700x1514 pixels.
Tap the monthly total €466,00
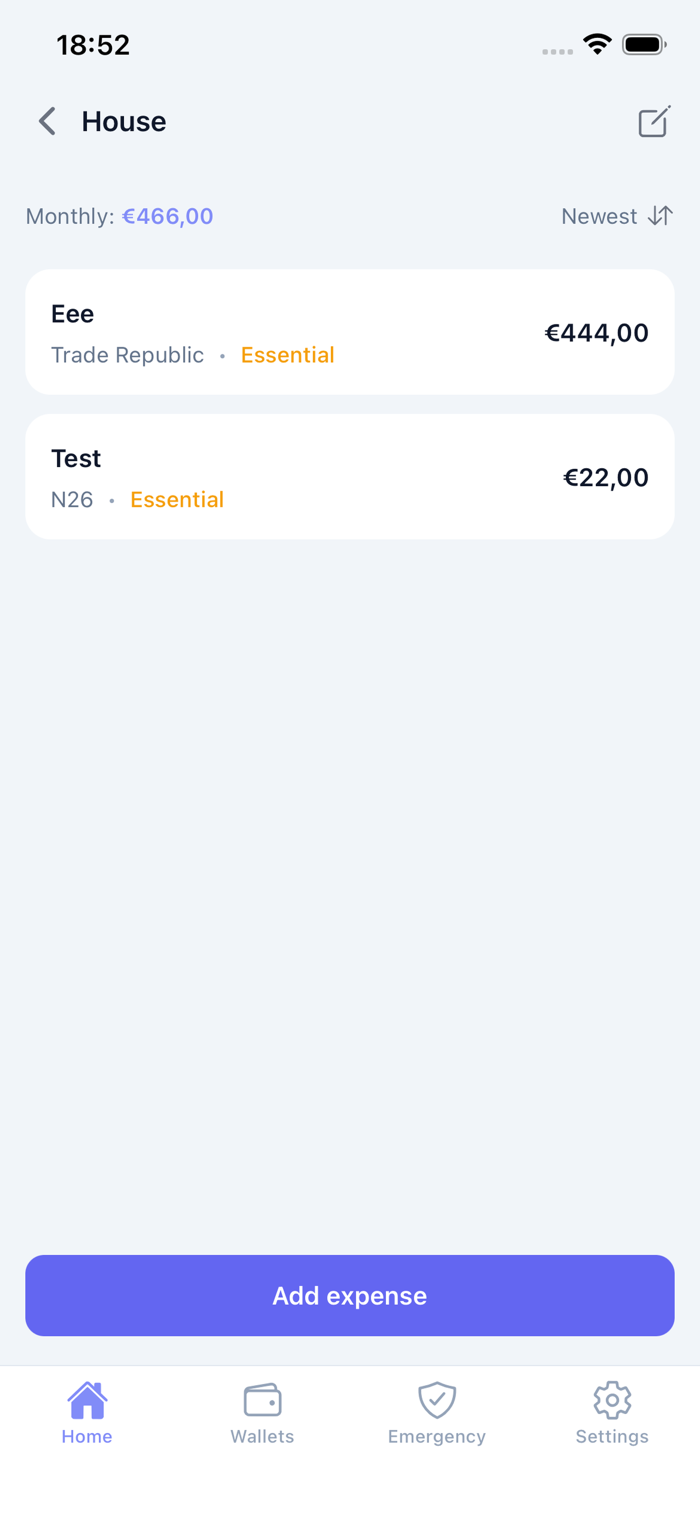(167, 217)
